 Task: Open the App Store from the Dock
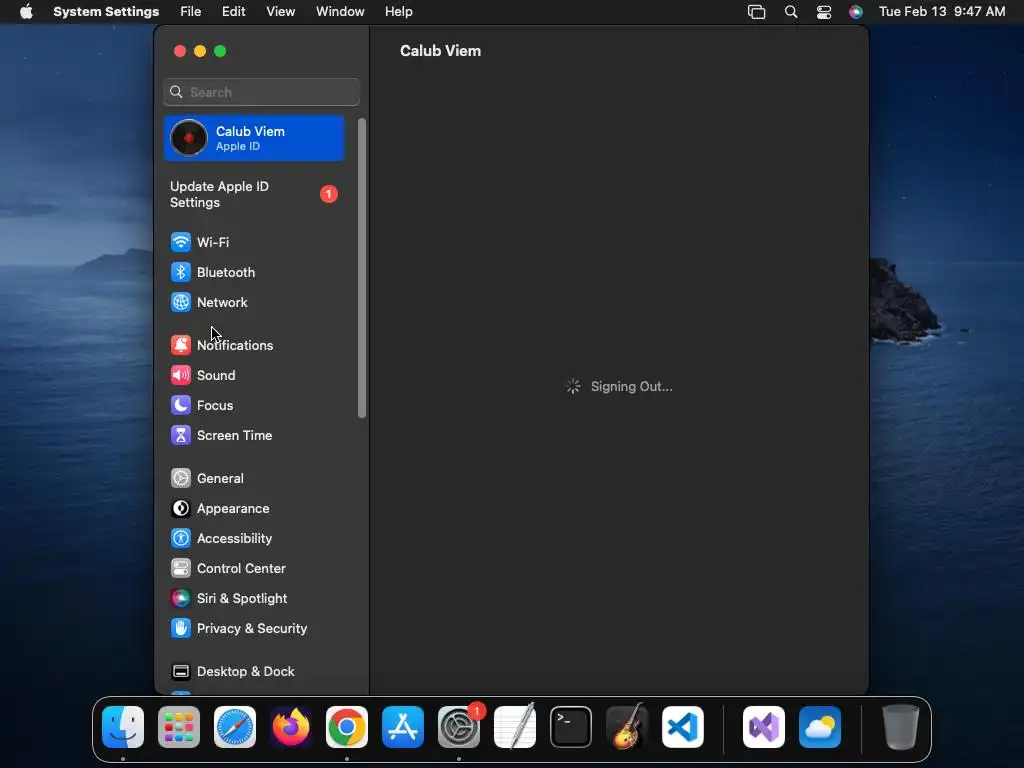(x=403, y=727)
